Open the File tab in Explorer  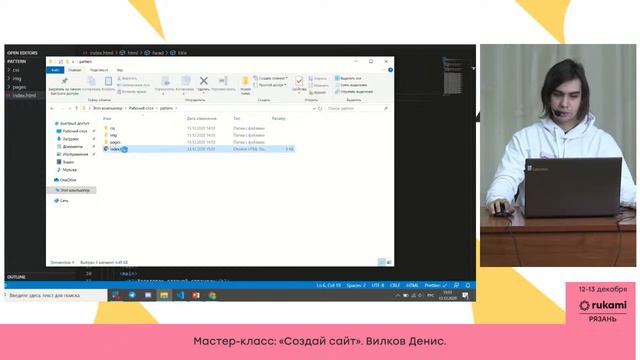coord(55,70)
